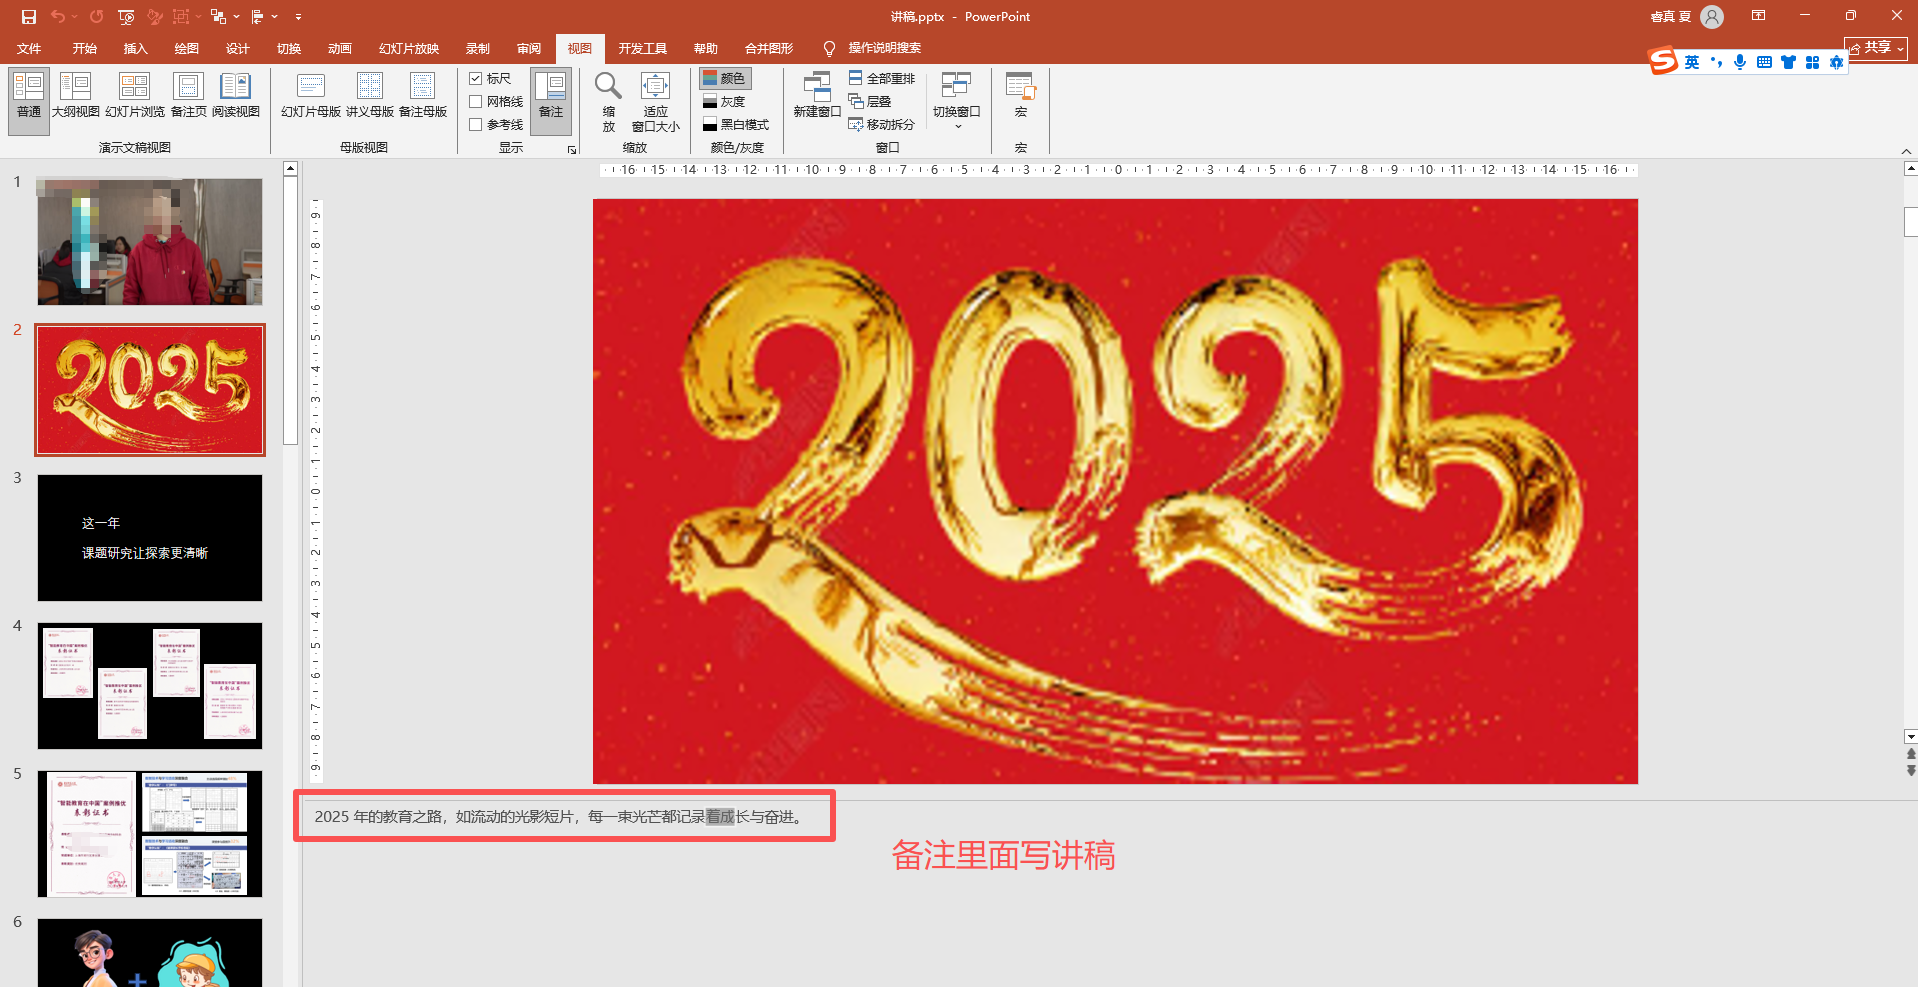Click the notes text beginning 2025 年的教育之路
This screenshot has width=1918, height=987.
click(559, 817)
